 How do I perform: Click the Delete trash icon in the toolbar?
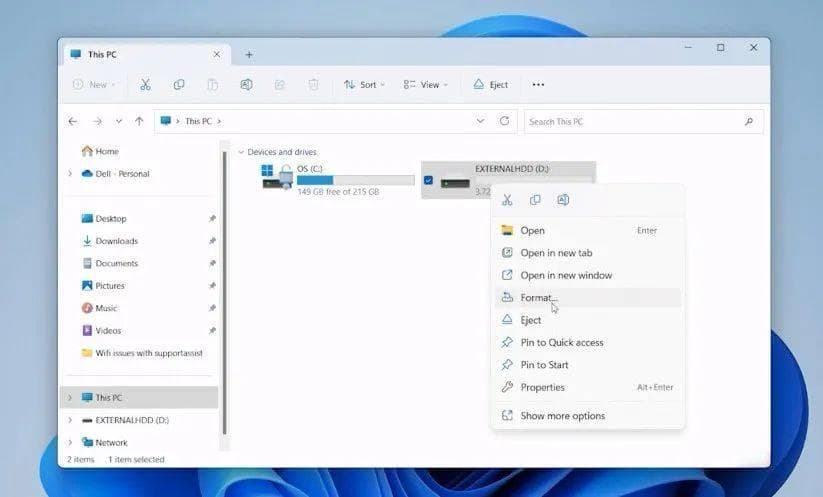(x=313, y=84)
